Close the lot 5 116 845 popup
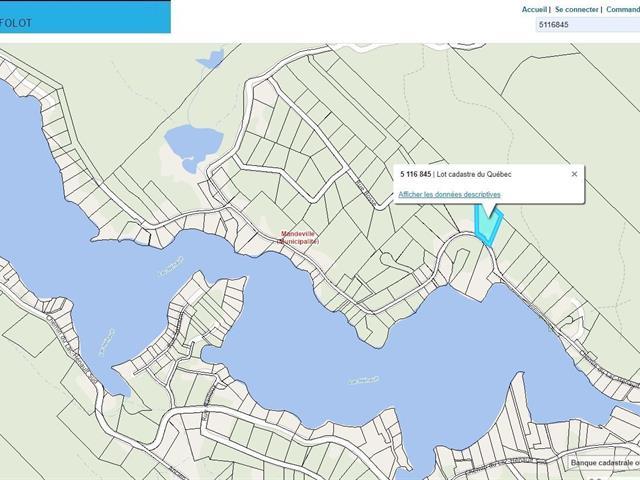 click(574, 174)
